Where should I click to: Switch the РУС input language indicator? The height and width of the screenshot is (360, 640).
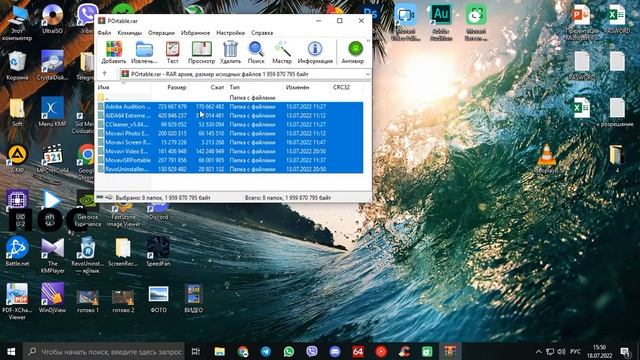[x=576, y=351]
